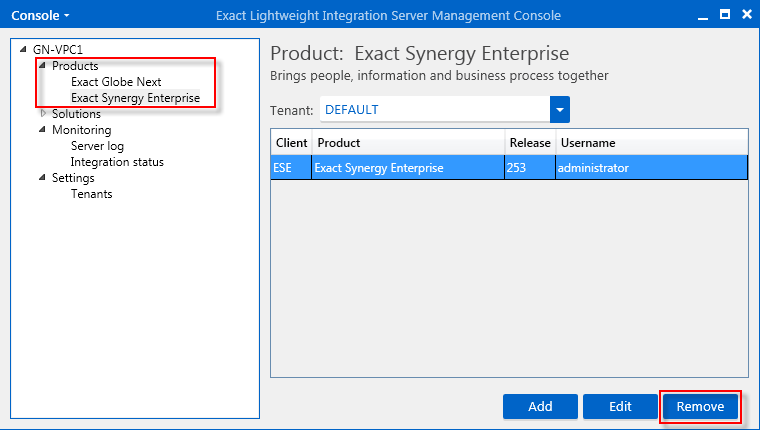Close the Management Console window
760x430 pixels.
(x=747, y=15)
